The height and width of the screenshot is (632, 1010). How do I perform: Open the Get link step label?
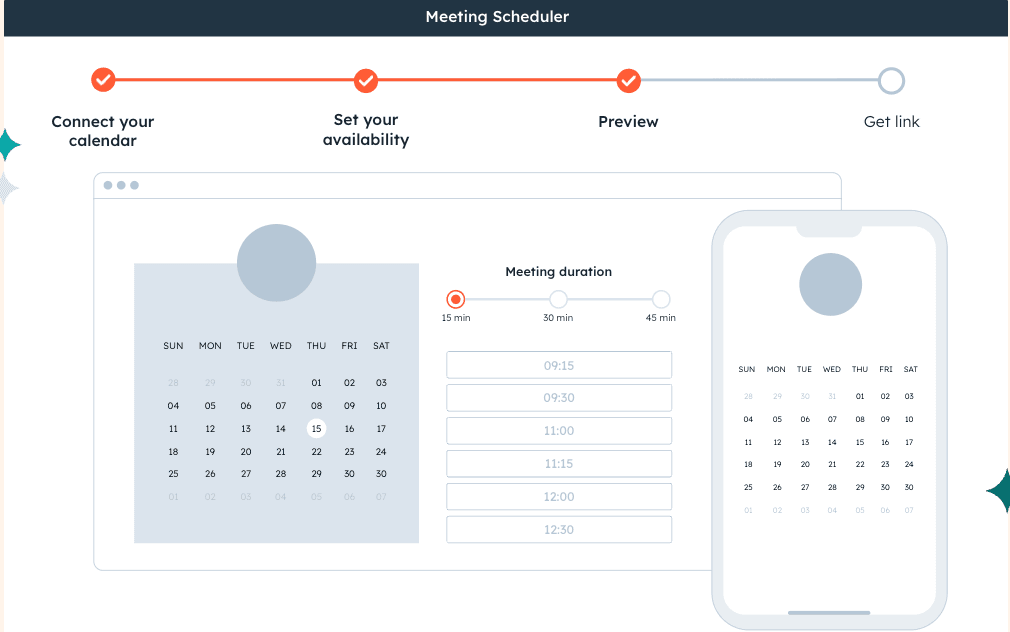891,122
